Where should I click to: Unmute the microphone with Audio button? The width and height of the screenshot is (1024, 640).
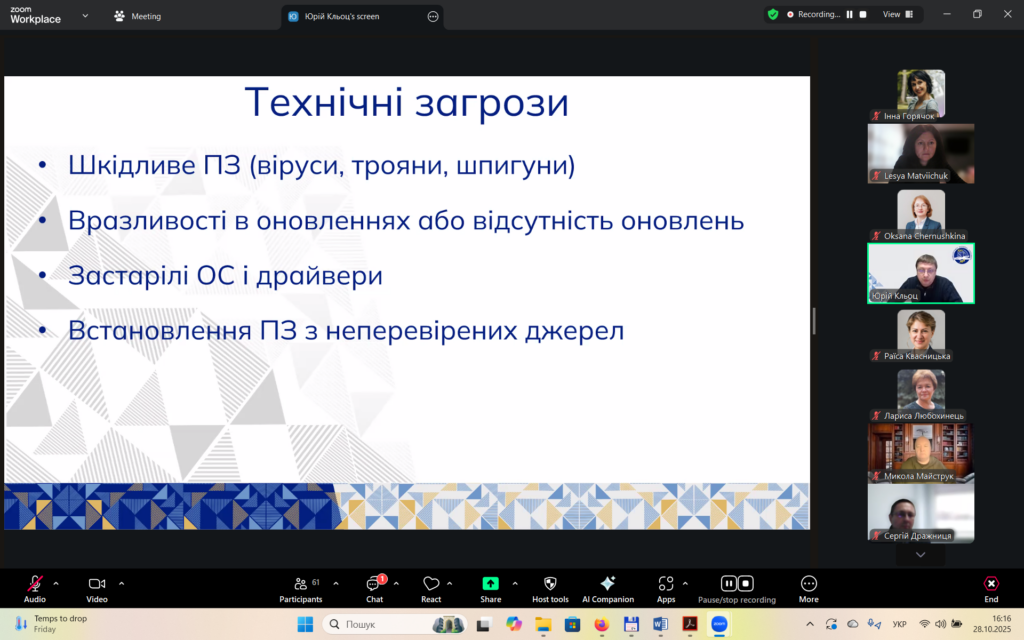pyautogui.click(x=35, y=584)
